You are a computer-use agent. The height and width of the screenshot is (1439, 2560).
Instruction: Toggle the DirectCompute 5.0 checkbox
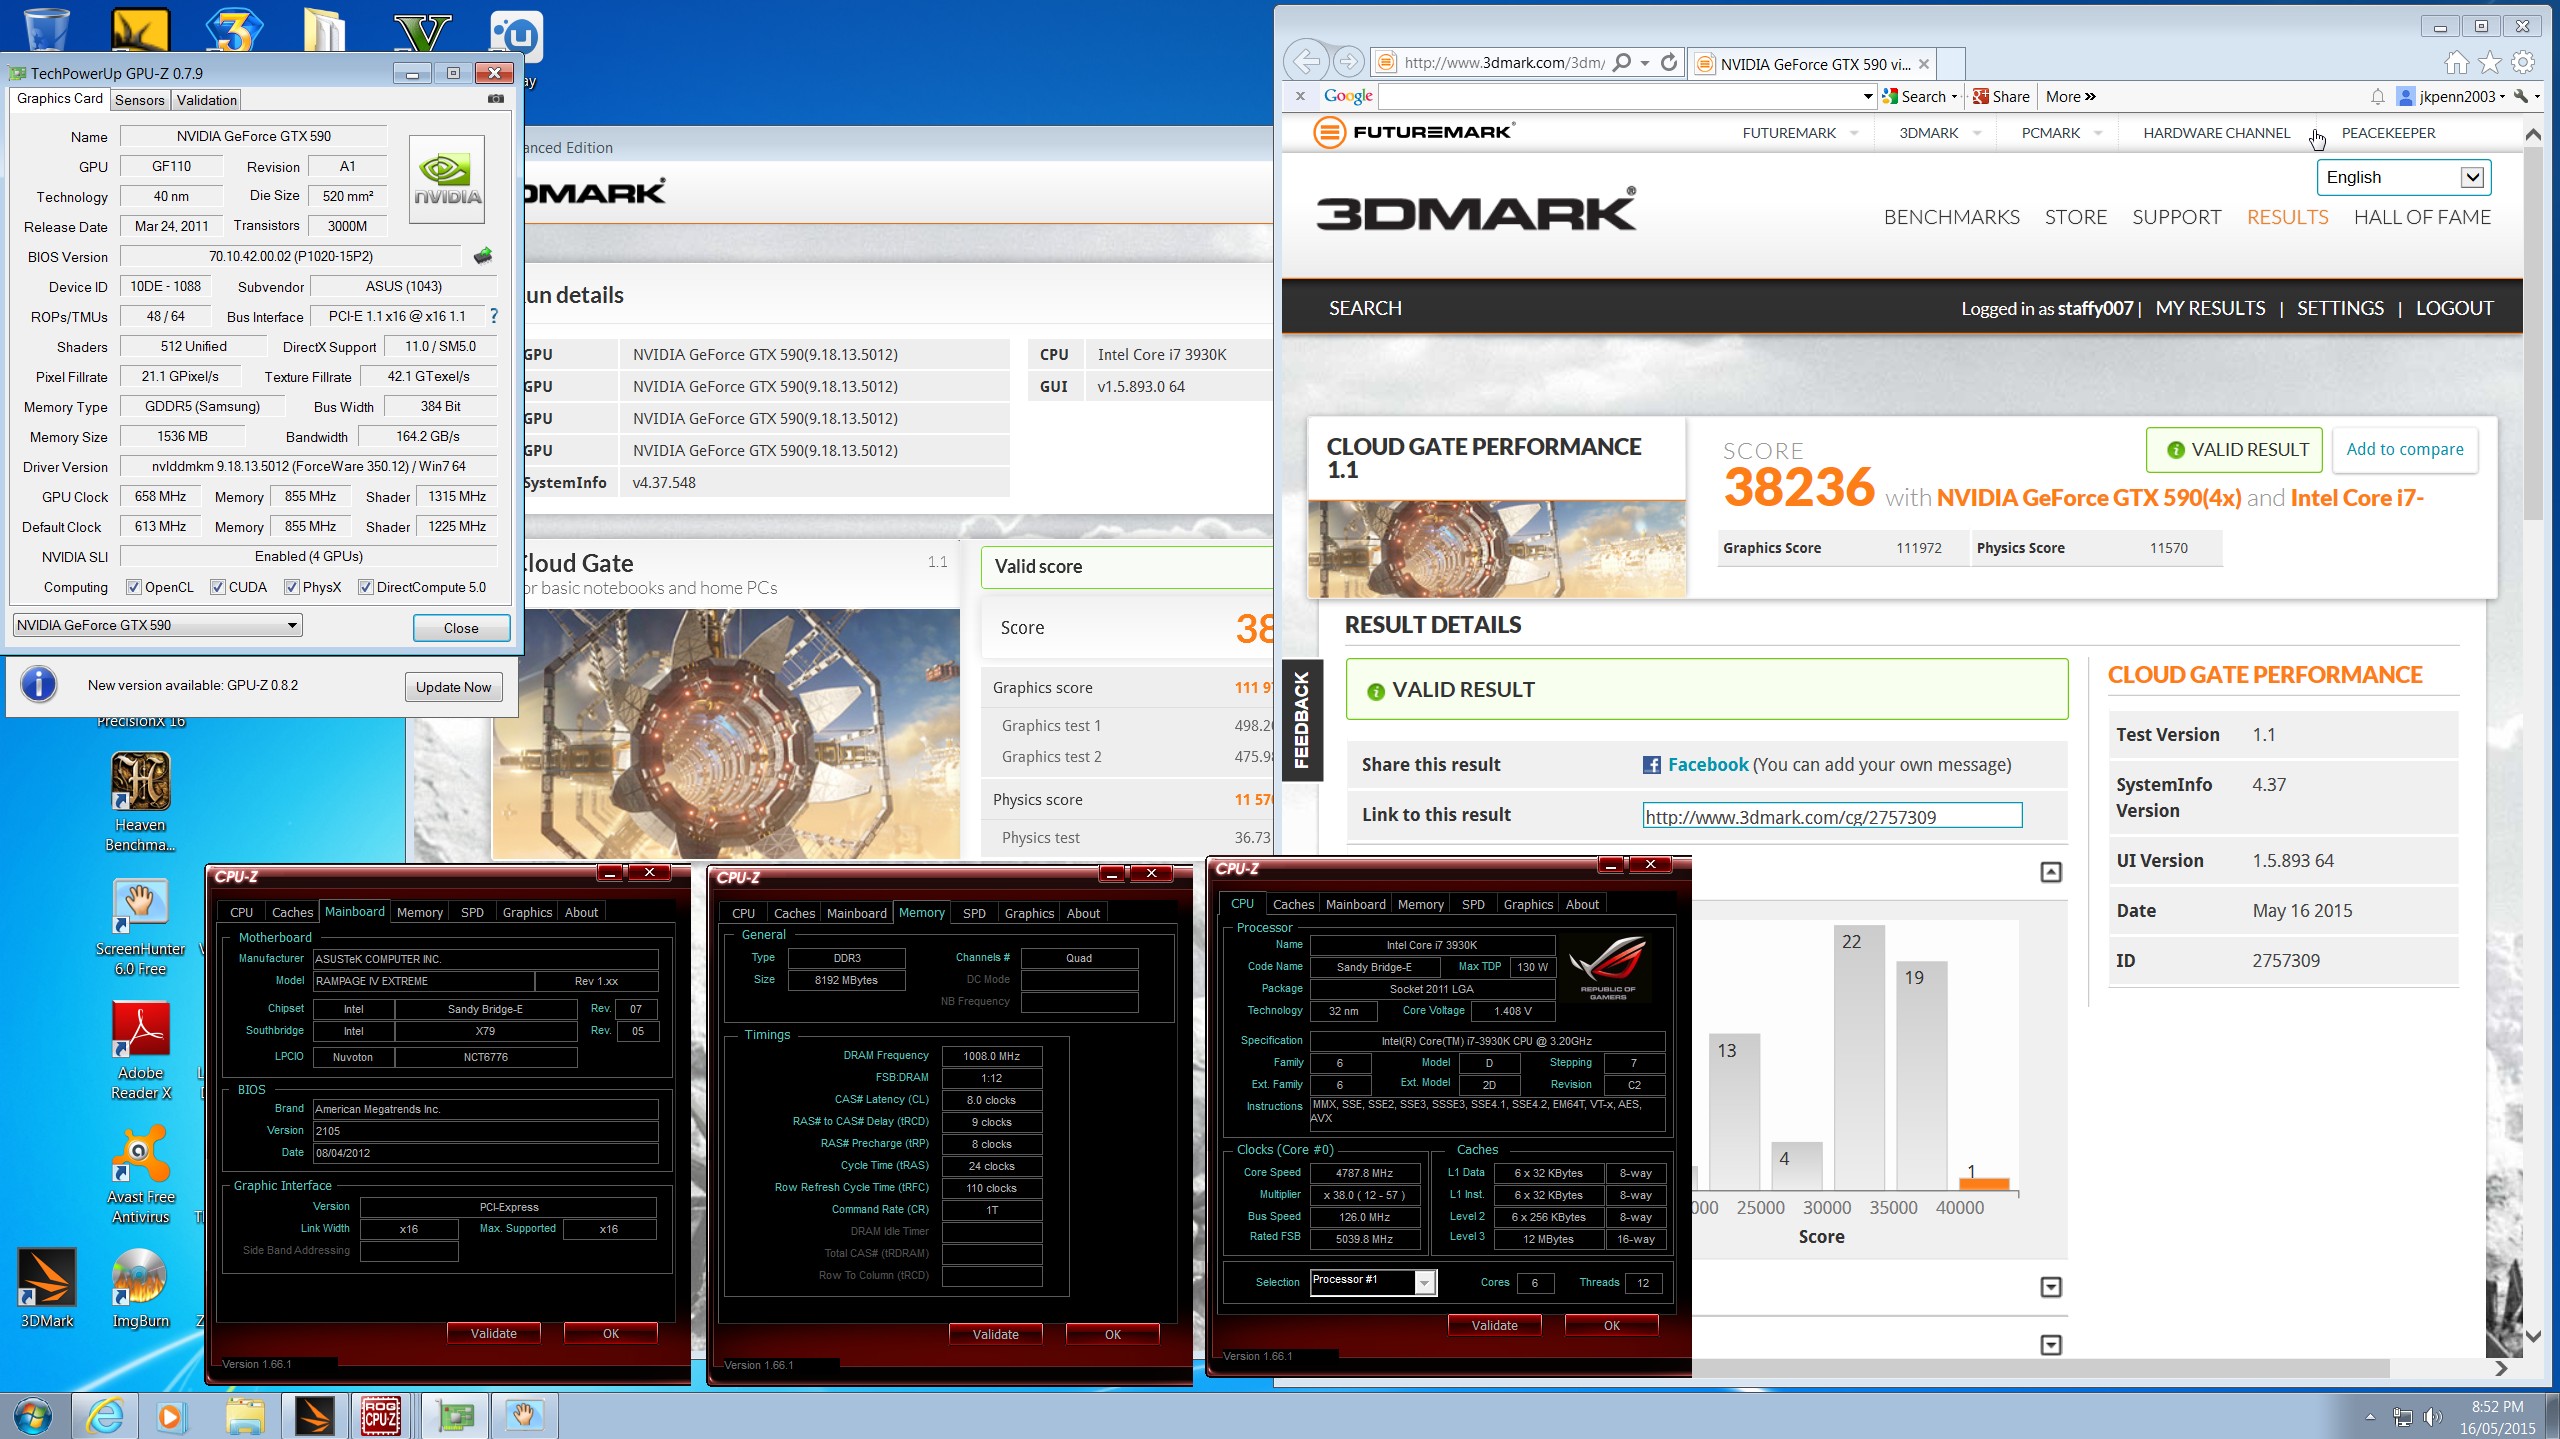click(366, 587)
